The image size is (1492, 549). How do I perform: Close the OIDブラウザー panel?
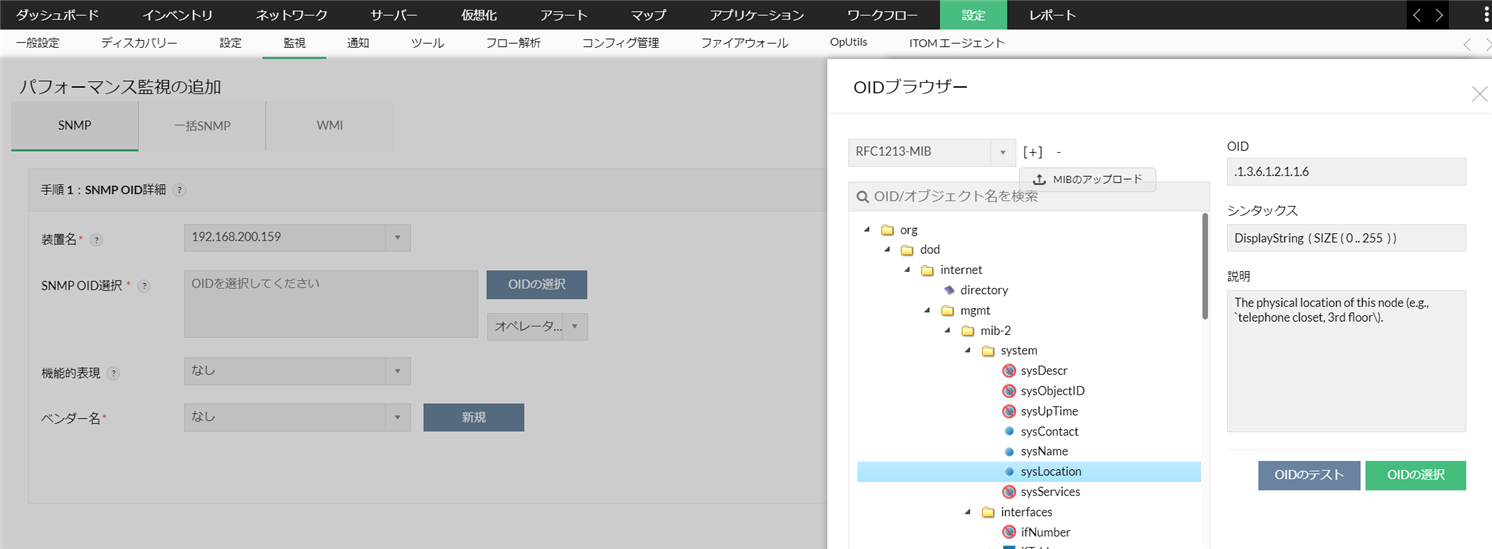[1479, 94]
